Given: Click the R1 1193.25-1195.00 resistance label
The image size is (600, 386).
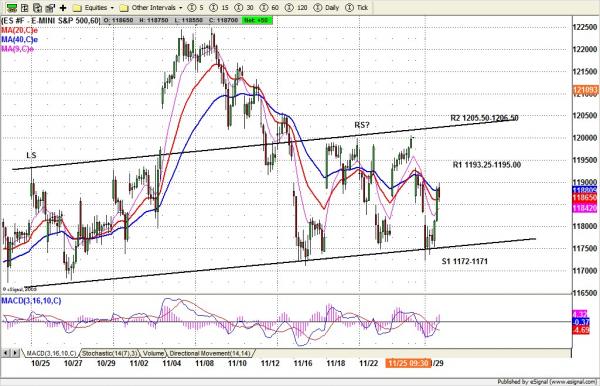Looking at the screenshot, I should coord(487,165).
